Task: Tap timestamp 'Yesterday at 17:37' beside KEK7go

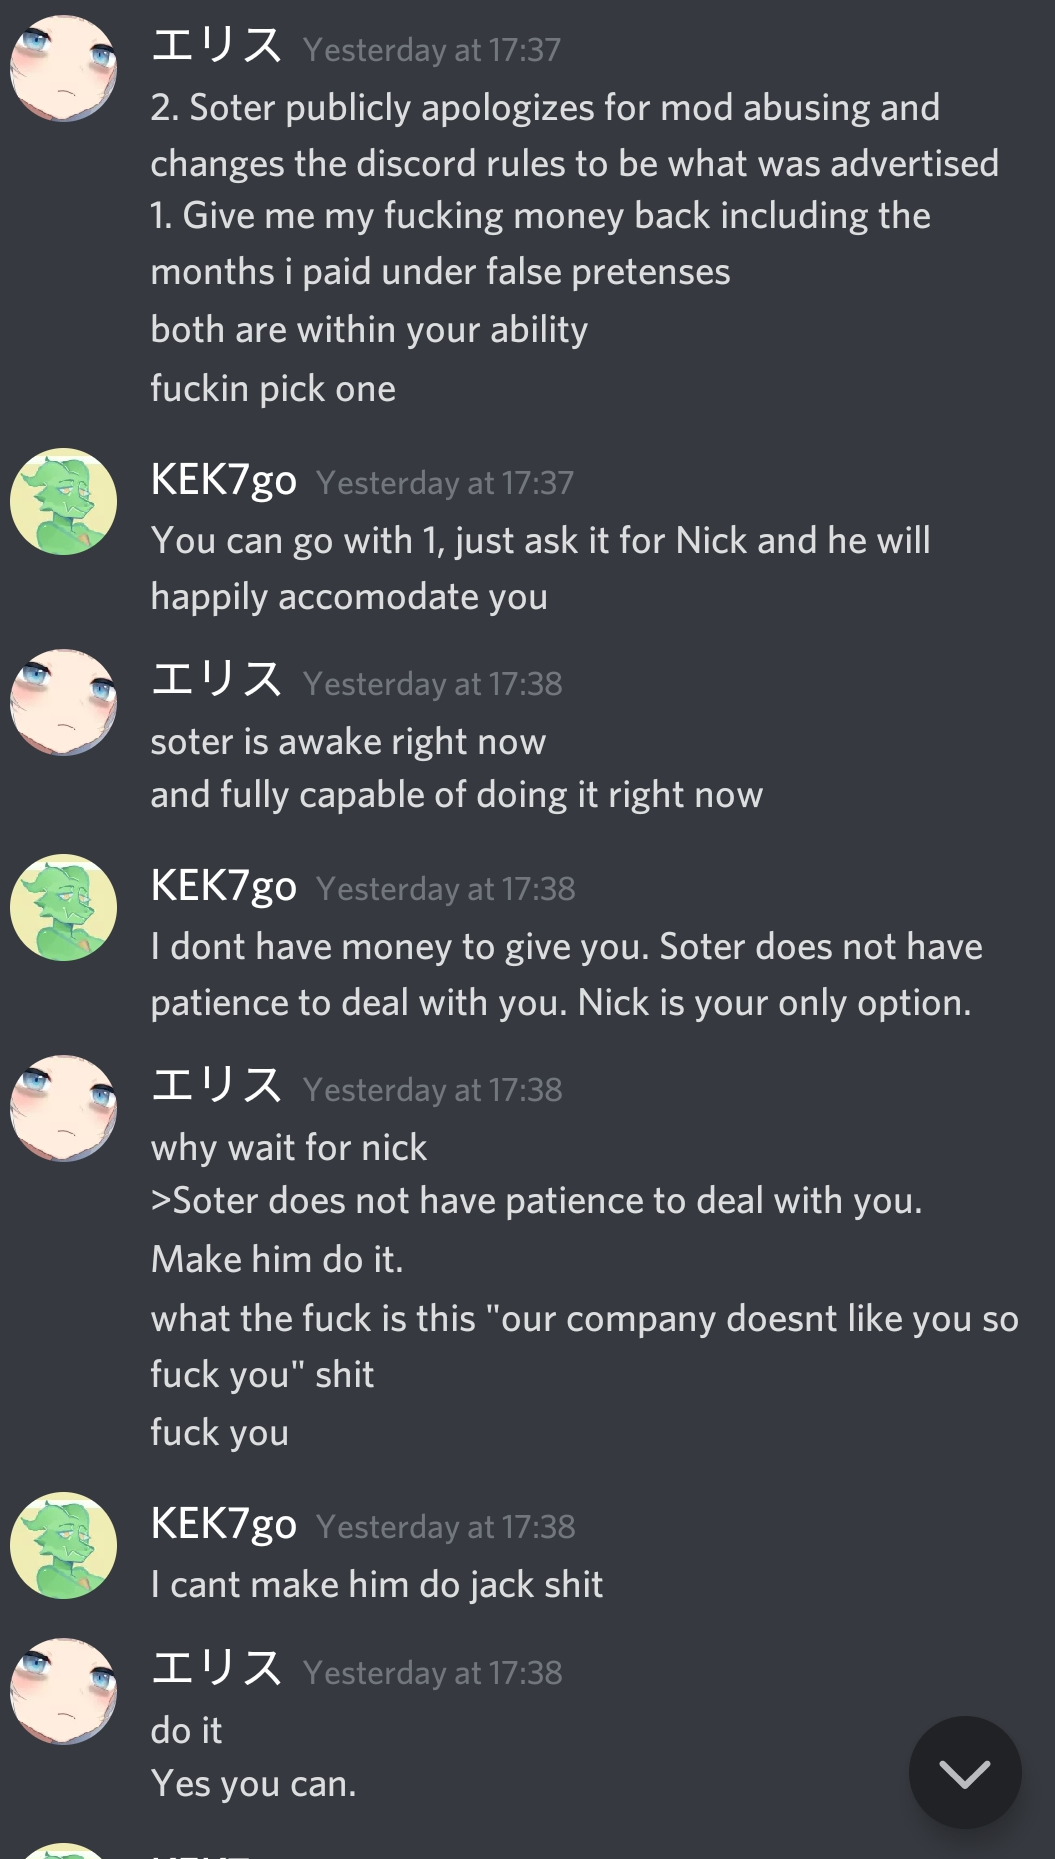Action: tap(445, 483)
